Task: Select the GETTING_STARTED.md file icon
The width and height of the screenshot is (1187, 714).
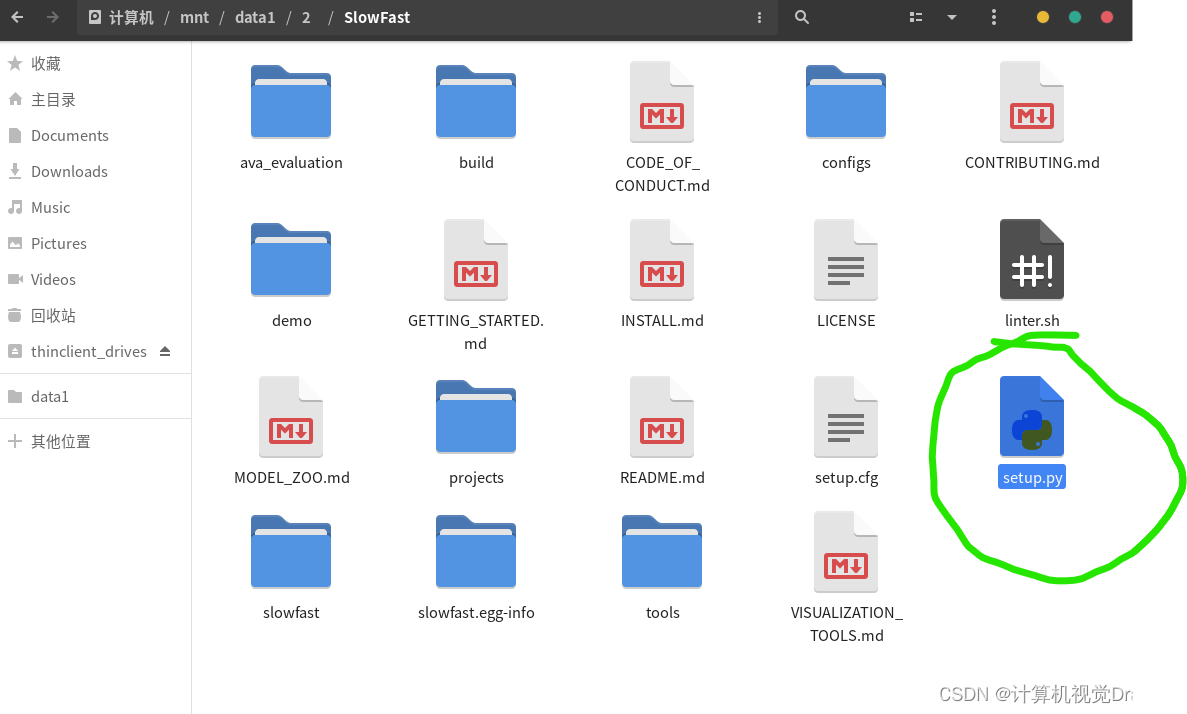Action: tap(475, 260)
